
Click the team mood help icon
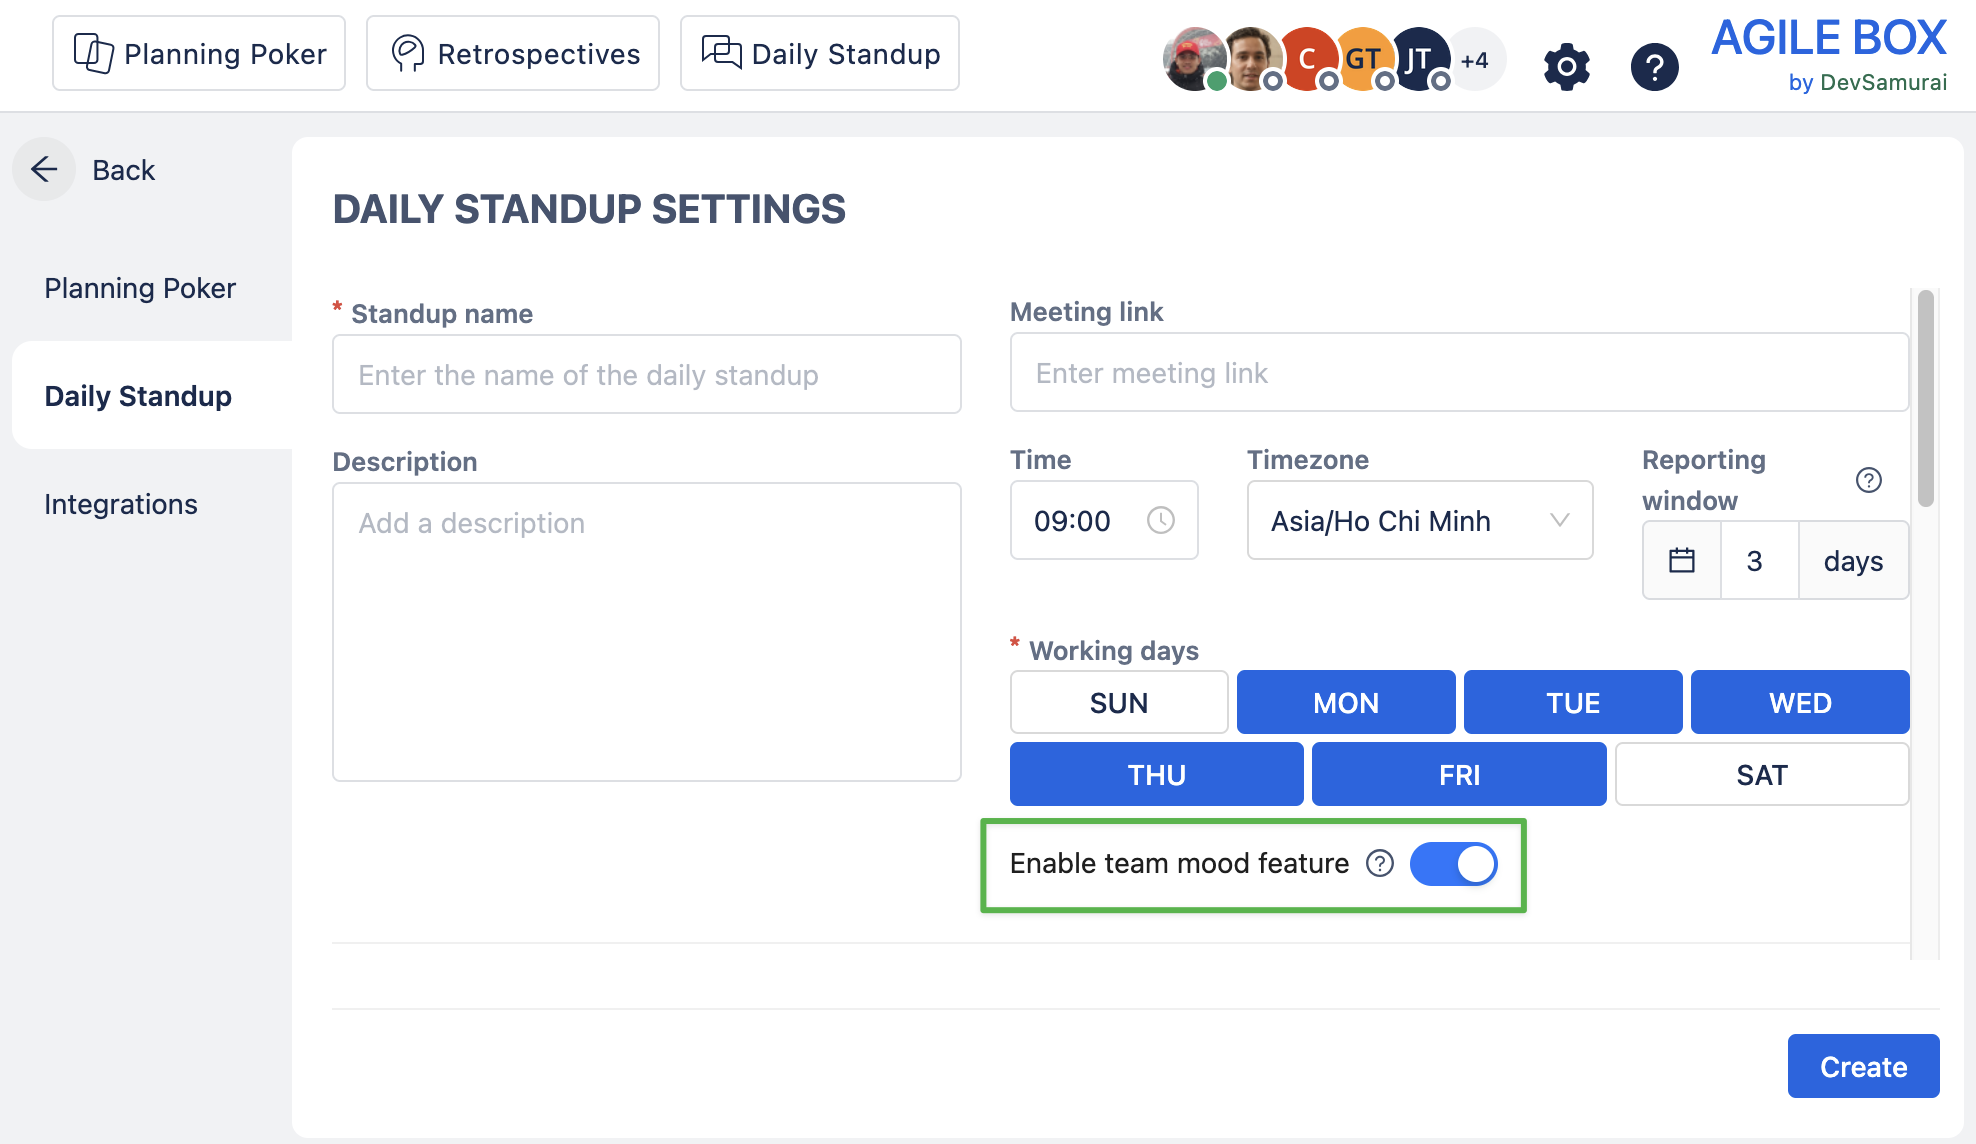[1380, 863]
